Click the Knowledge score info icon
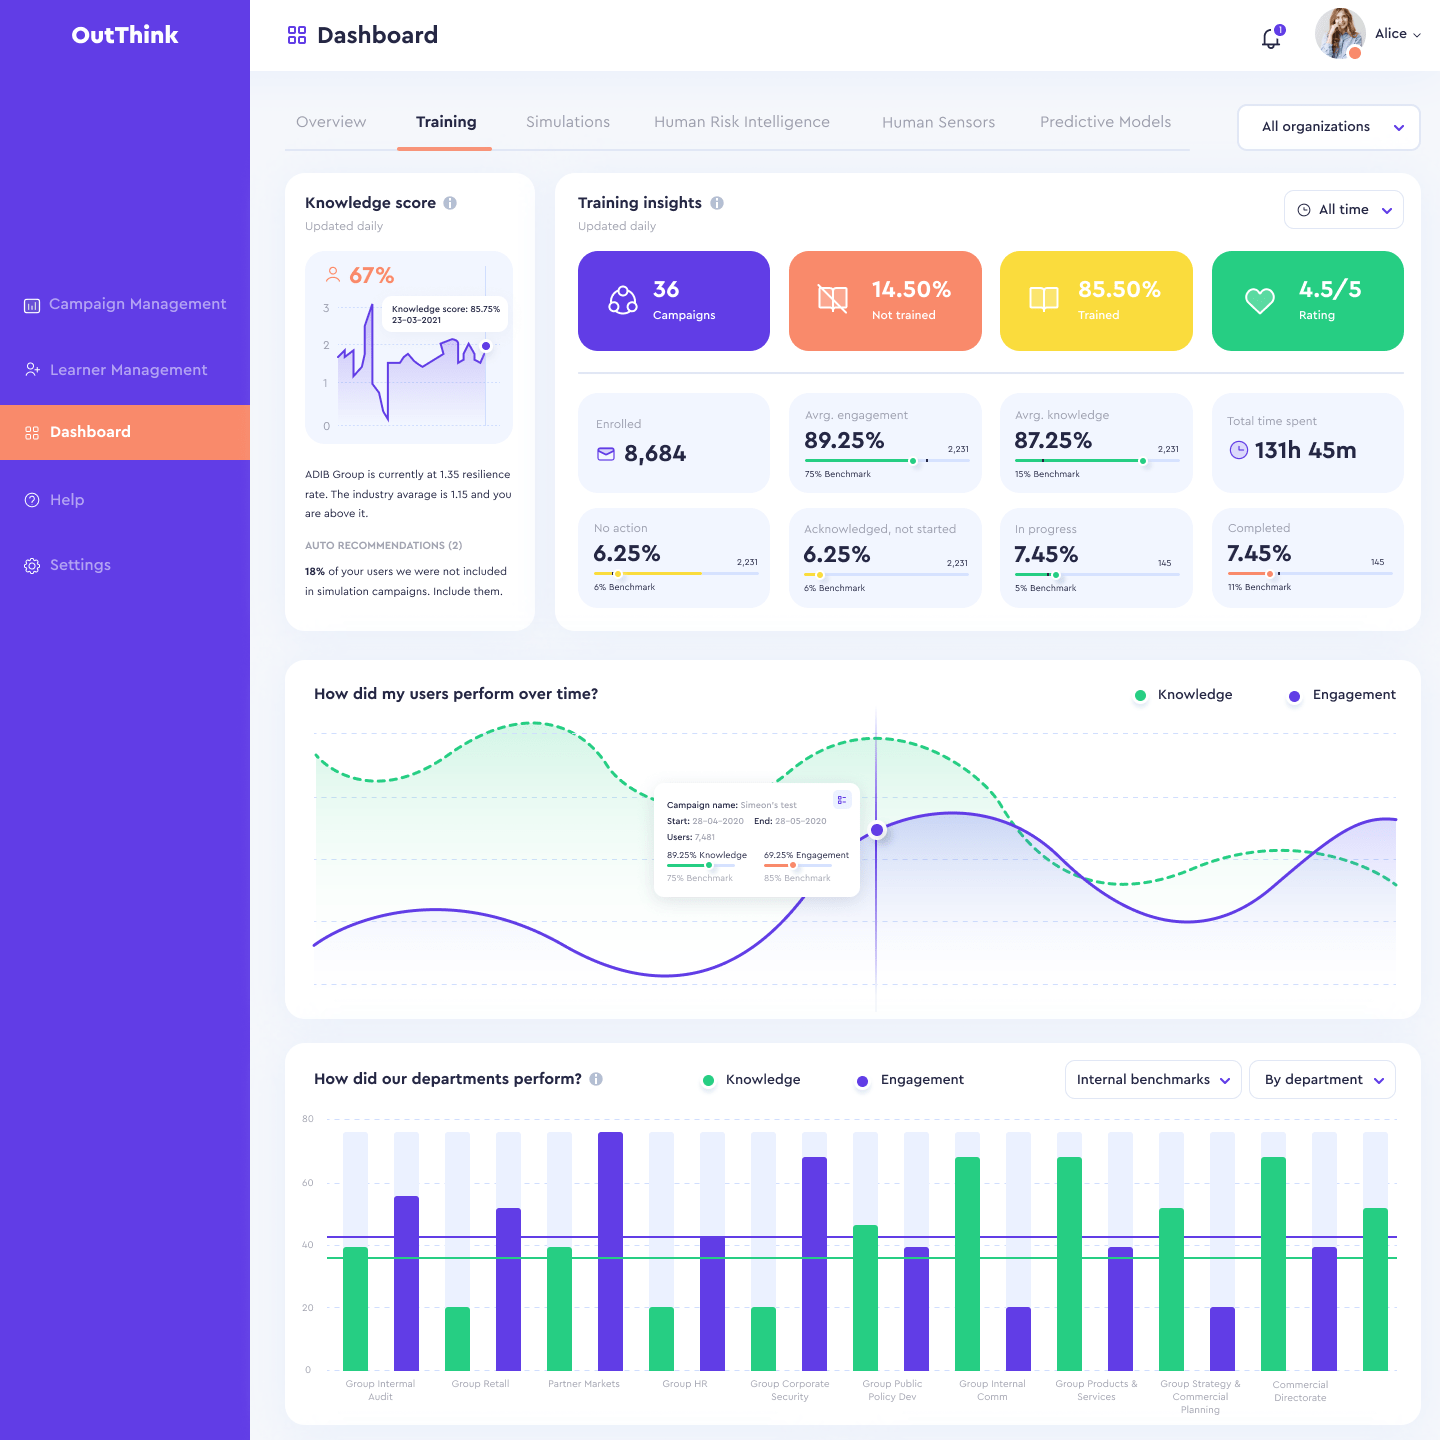The height and width of the screenshot is (1440, 1440). (x=450, y=203)
